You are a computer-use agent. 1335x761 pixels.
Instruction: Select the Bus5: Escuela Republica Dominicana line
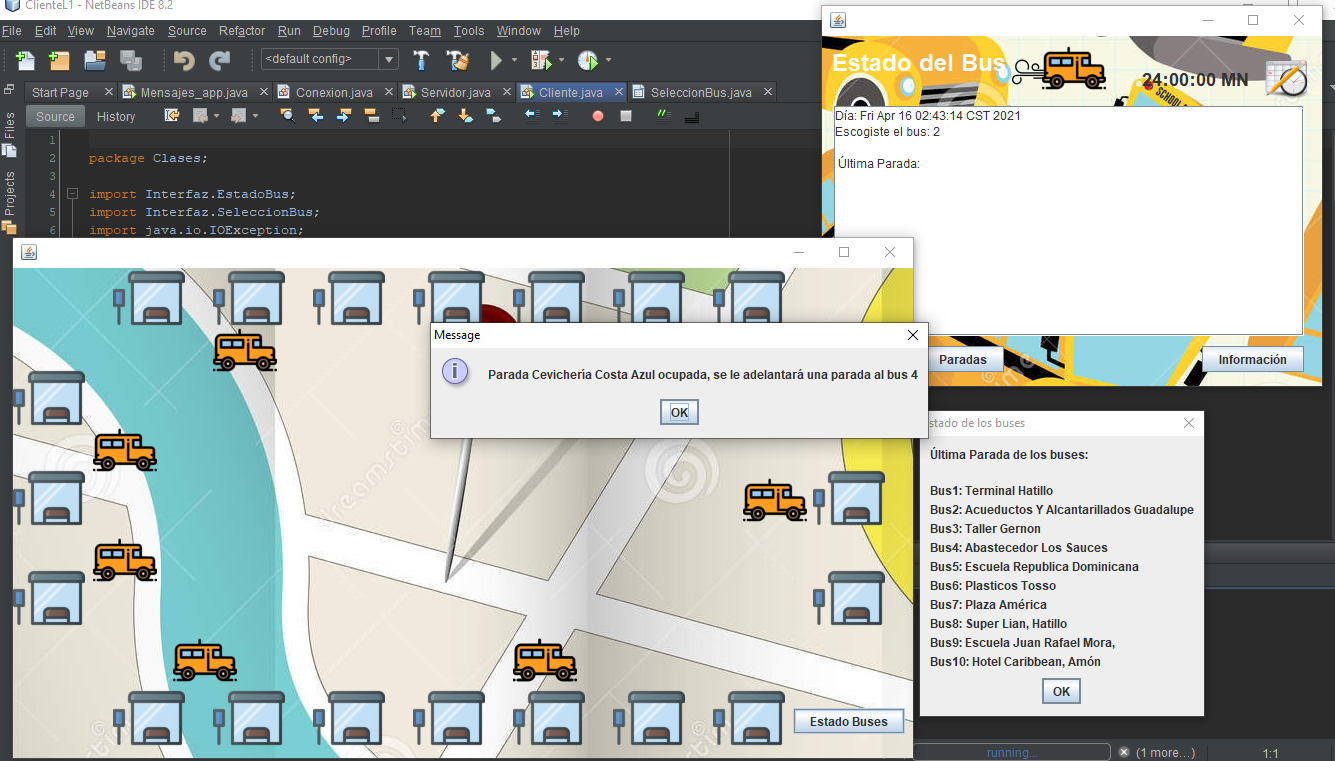tap(1034, 566)
